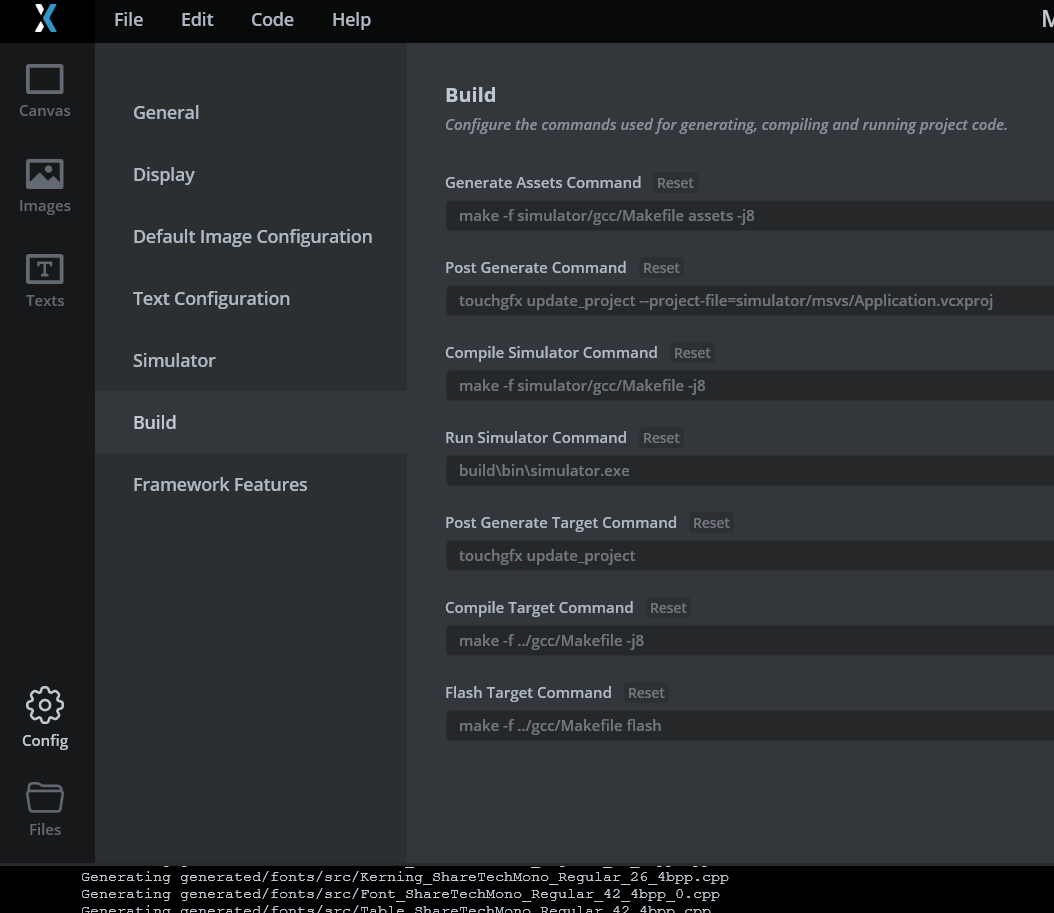Open Default Image Configuration
1054x913 pixels.
(x=252, y=236)
